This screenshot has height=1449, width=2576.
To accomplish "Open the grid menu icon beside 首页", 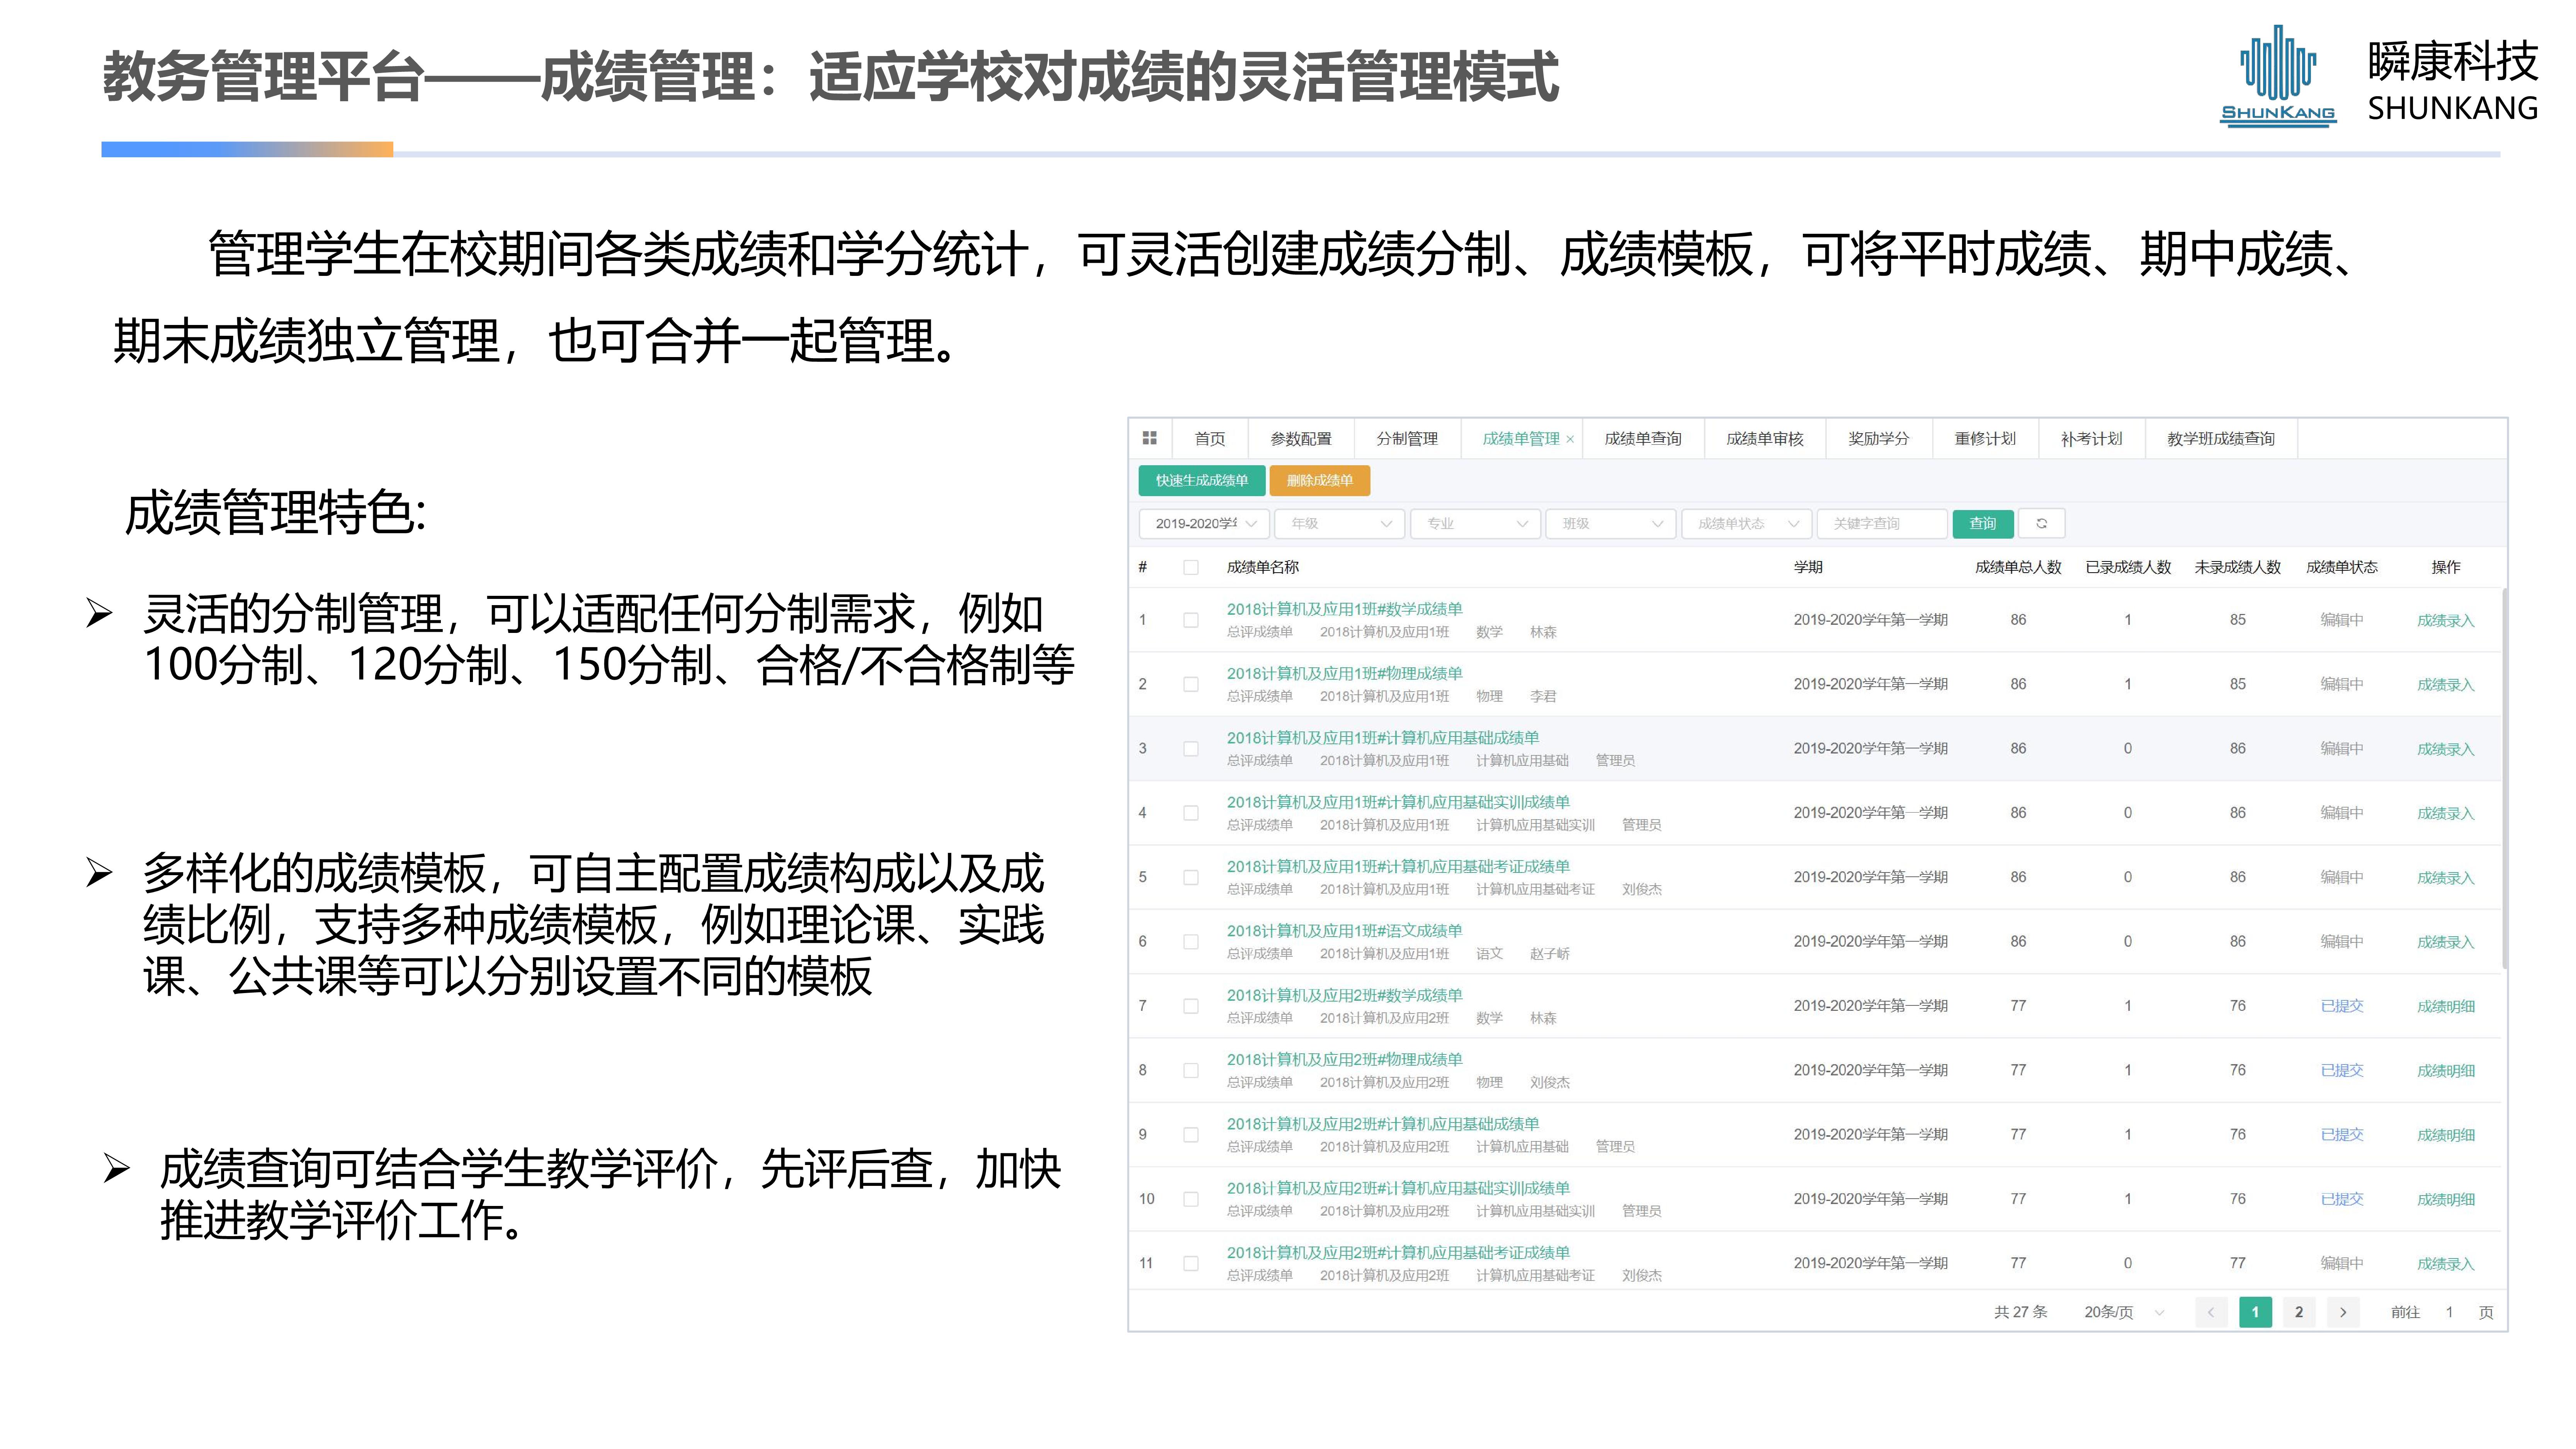I will [1149, 438].
